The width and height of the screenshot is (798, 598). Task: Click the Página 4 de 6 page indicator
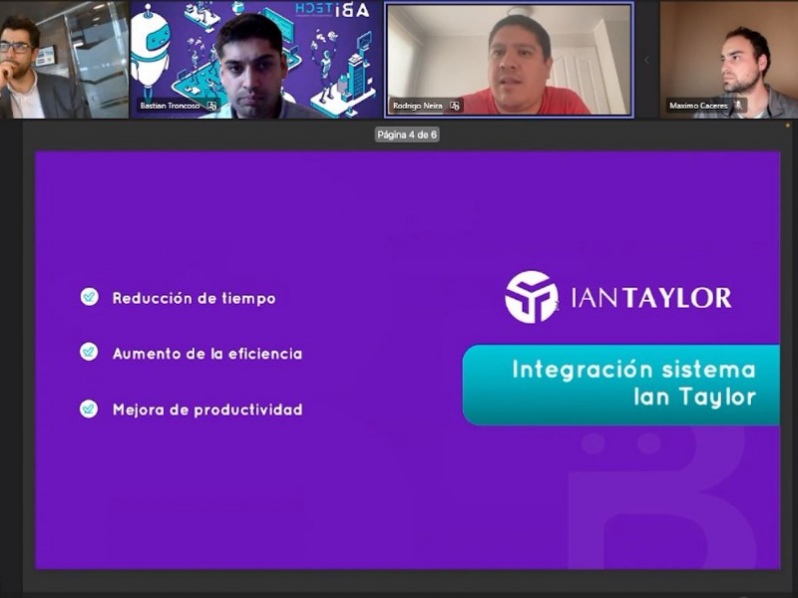tap(407, 135)
